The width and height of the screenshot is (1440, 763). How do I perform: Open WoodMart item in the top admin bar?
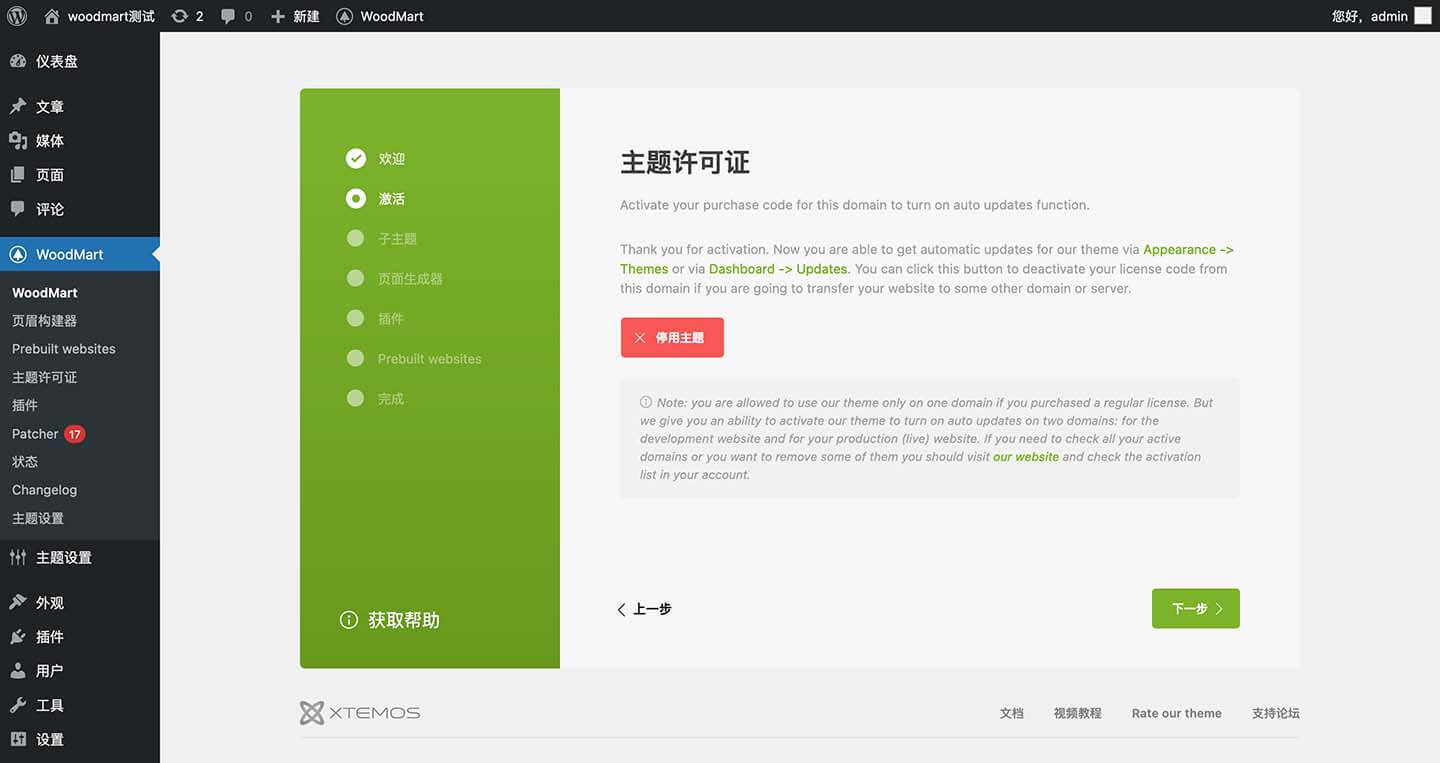point(380,16)
